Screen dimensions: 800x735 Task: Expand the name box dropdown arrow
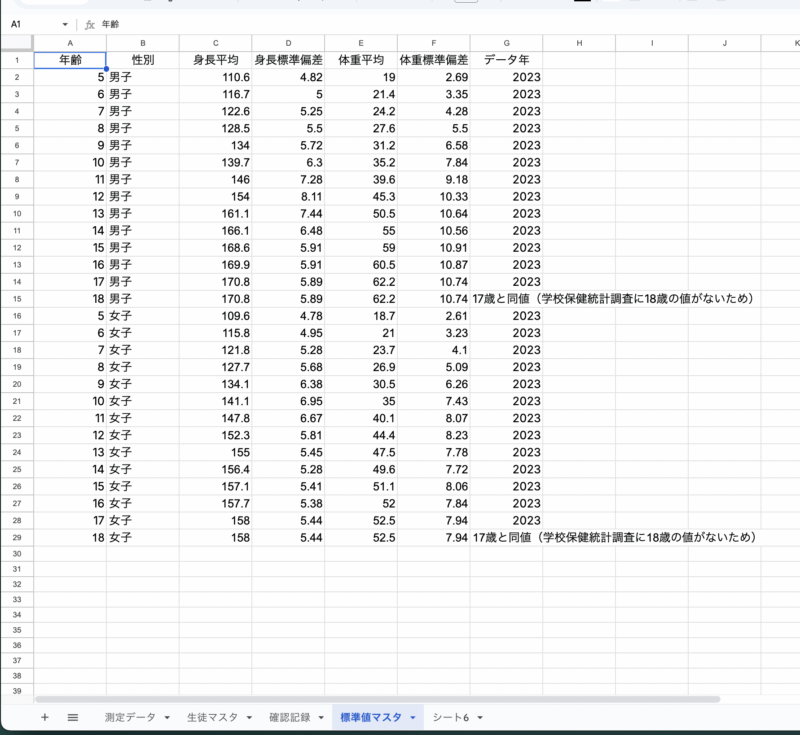click(65, 24)
